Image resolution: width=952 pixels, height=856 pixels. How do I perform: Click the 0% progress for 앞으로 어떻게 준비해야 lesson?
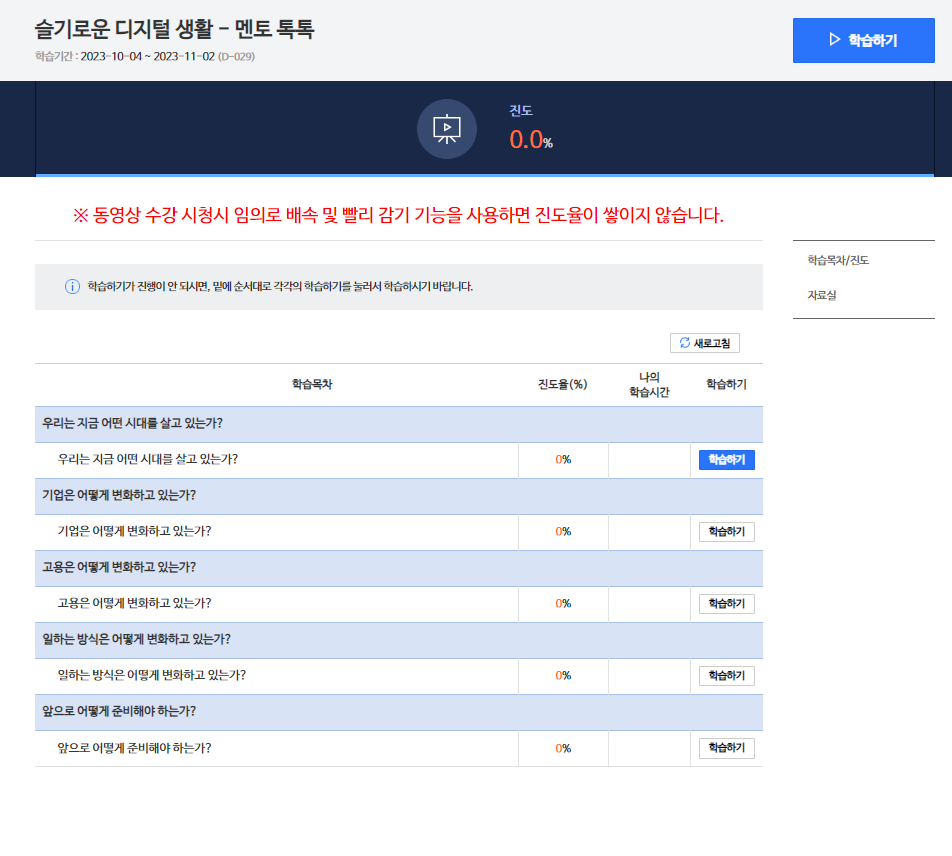[563, 749]
